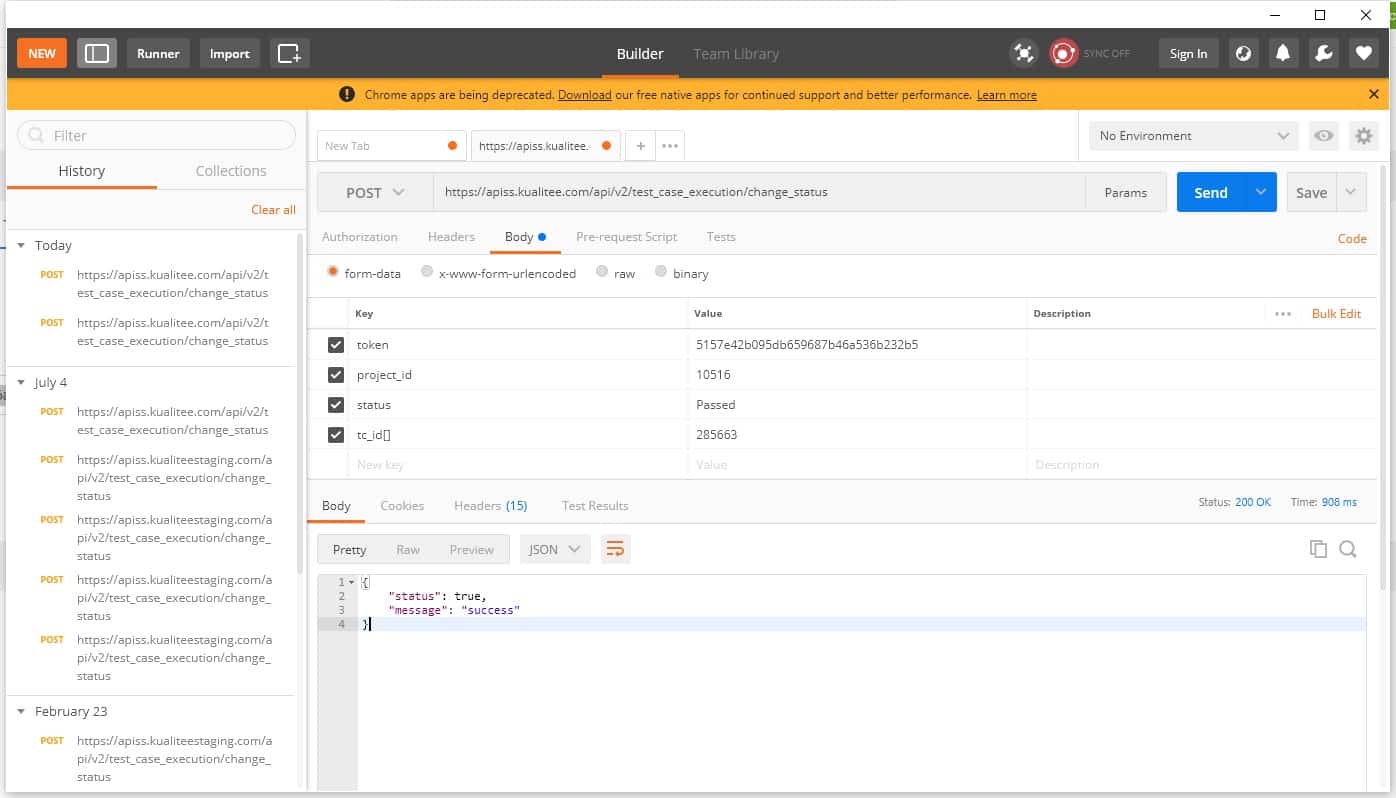
Task: Switch response view to Preview
Action: click(x=471, y=549)
